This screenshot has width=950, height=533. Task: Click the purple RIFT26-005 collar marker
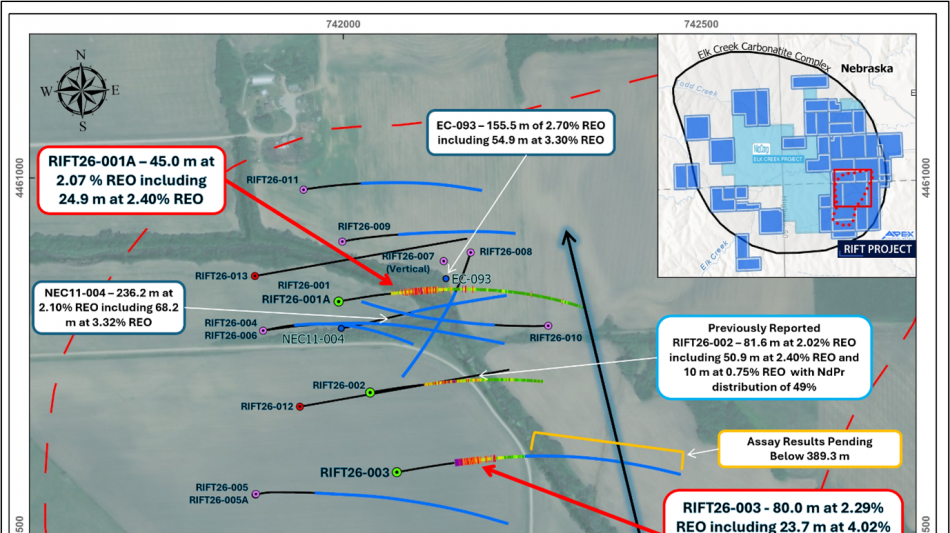coord(256,494)
